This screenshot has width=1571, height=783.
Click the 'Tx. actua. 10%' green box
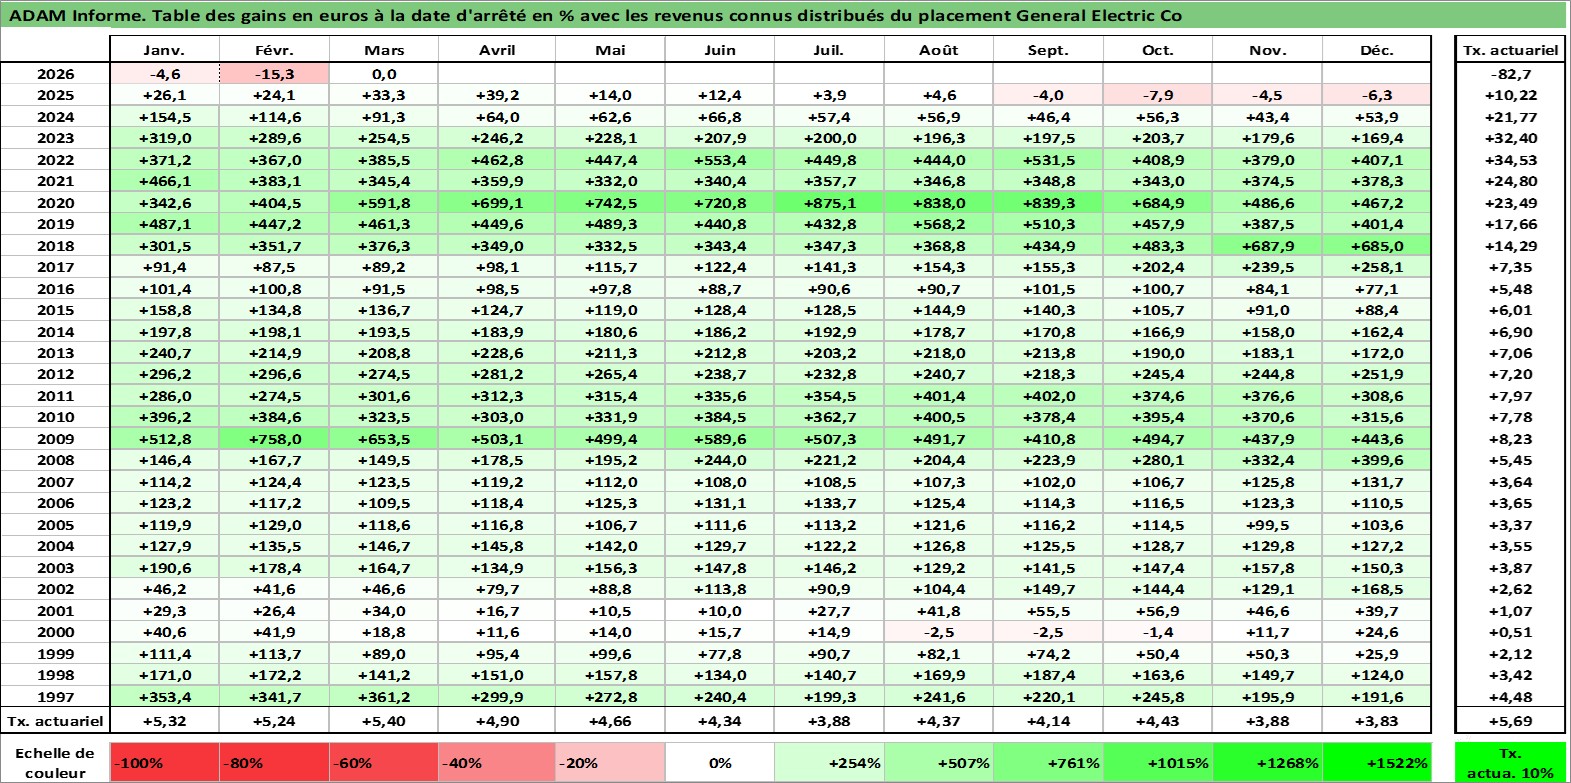coord(1510,762)
